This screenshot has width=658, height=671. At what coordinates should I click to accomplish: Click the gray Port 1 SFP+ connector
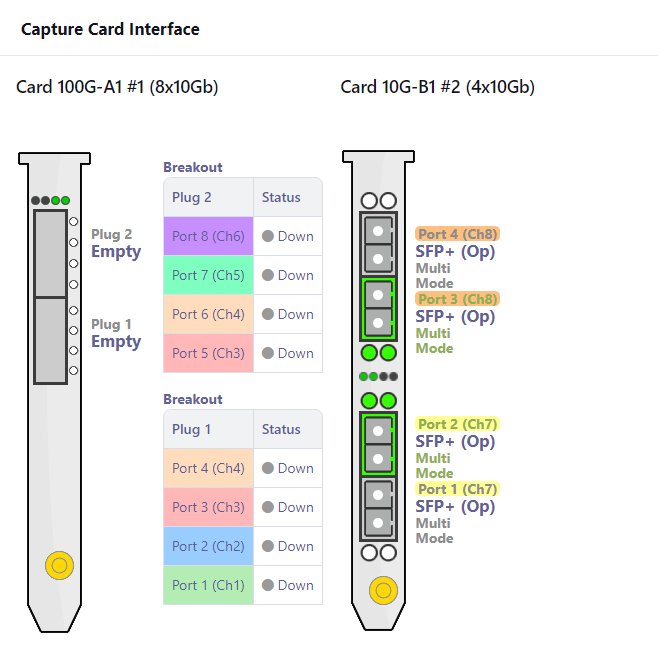coord(378,509)
